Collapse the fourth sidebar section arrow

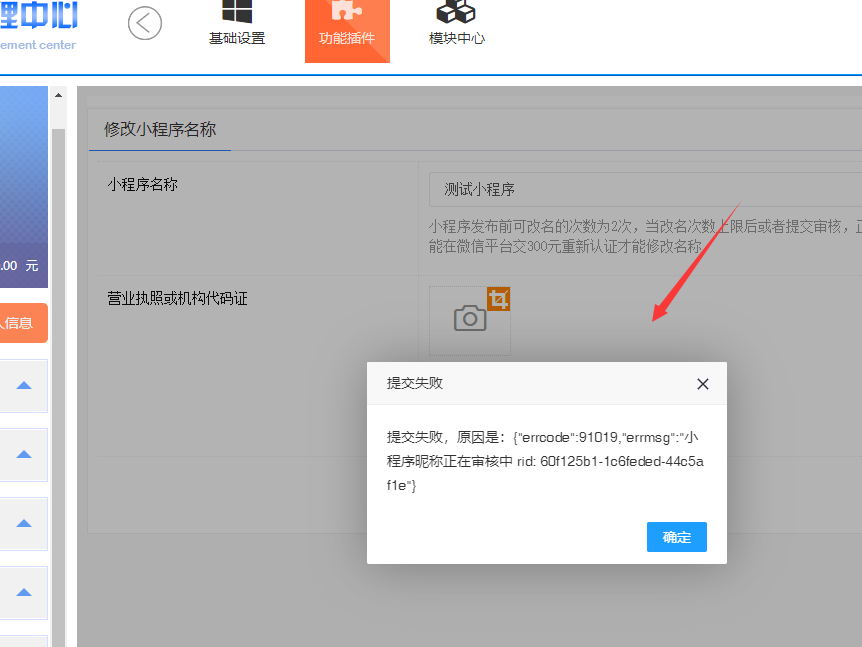point(24,592)
